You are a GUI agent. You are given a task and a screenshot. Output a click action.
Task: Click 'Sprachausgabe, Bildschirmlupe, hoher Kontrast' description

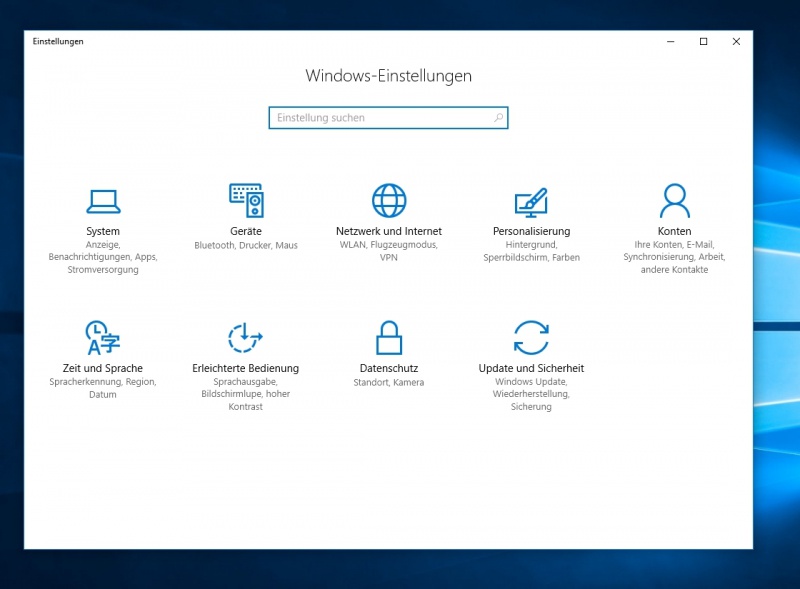click(245, 394)
